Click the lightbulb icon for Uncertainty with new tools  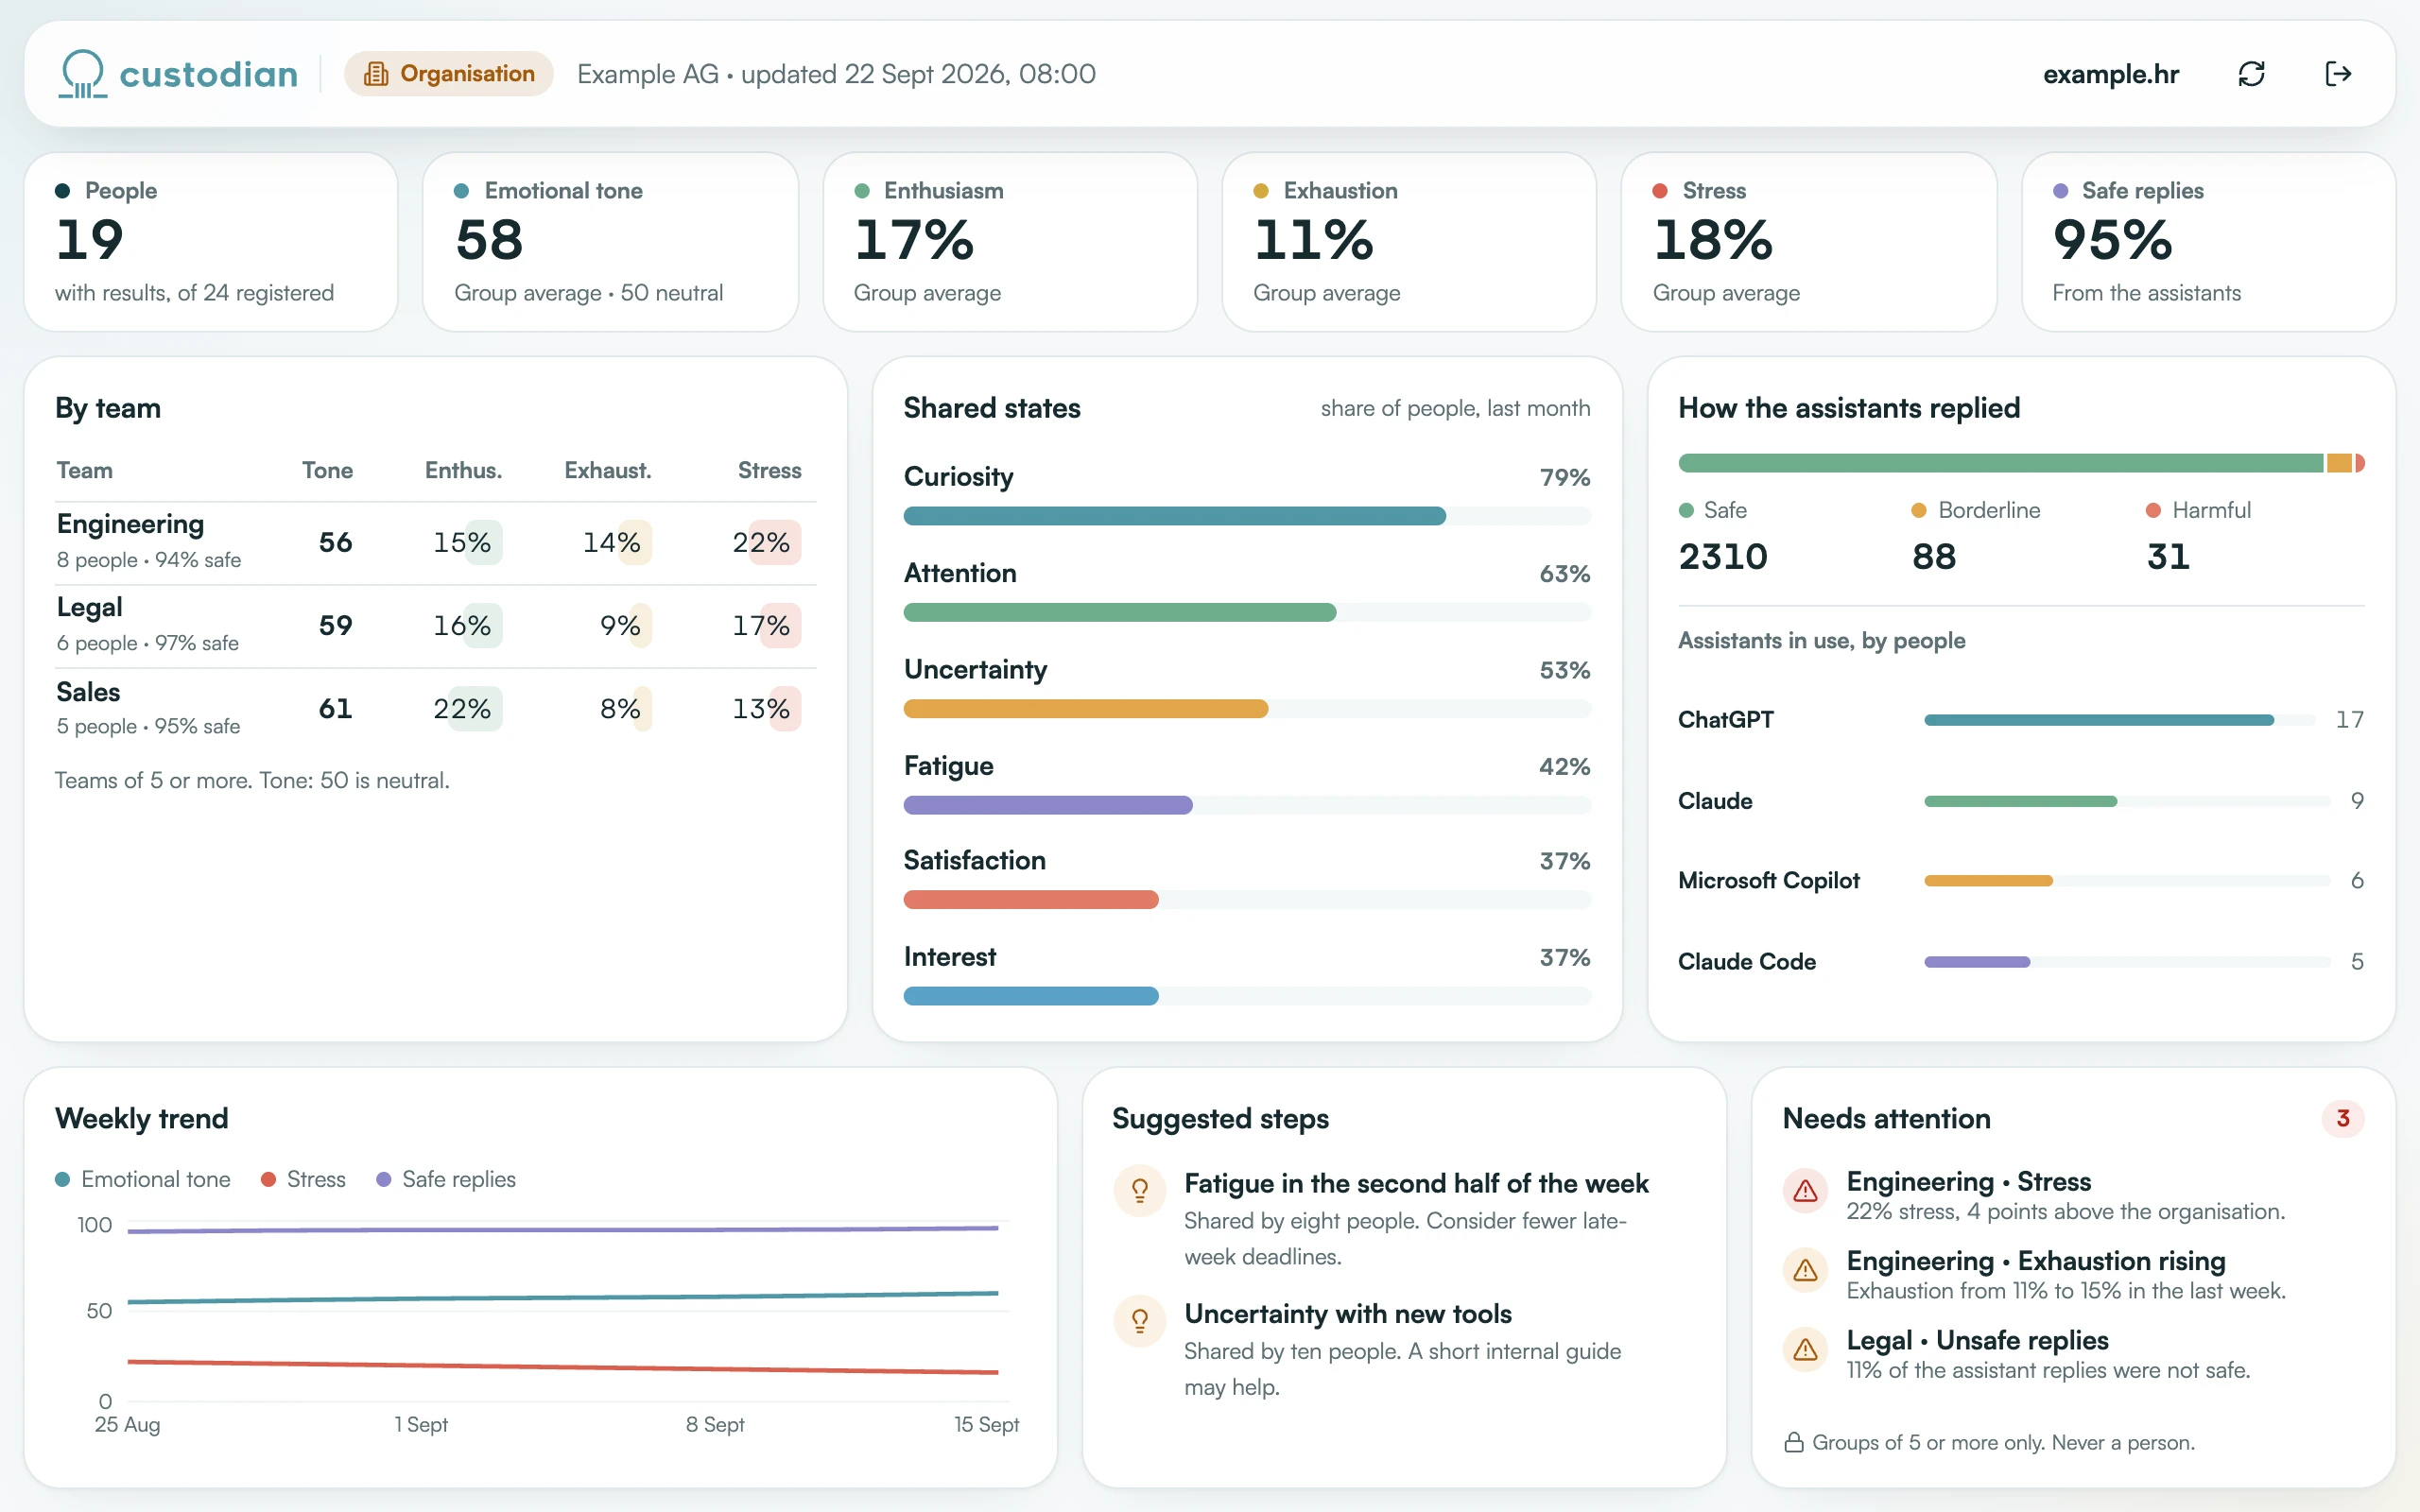pyautogui.click(x=1139, y=1321)
